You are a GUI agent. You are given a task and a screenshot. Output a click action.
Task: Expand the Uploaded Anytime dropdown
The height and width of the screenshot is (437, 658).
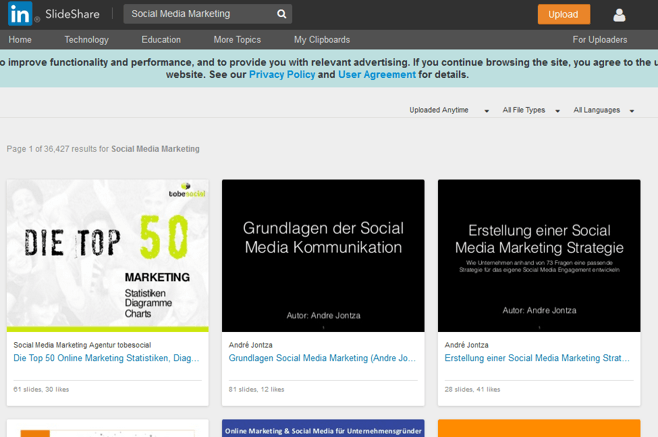(x=449, y=110)
